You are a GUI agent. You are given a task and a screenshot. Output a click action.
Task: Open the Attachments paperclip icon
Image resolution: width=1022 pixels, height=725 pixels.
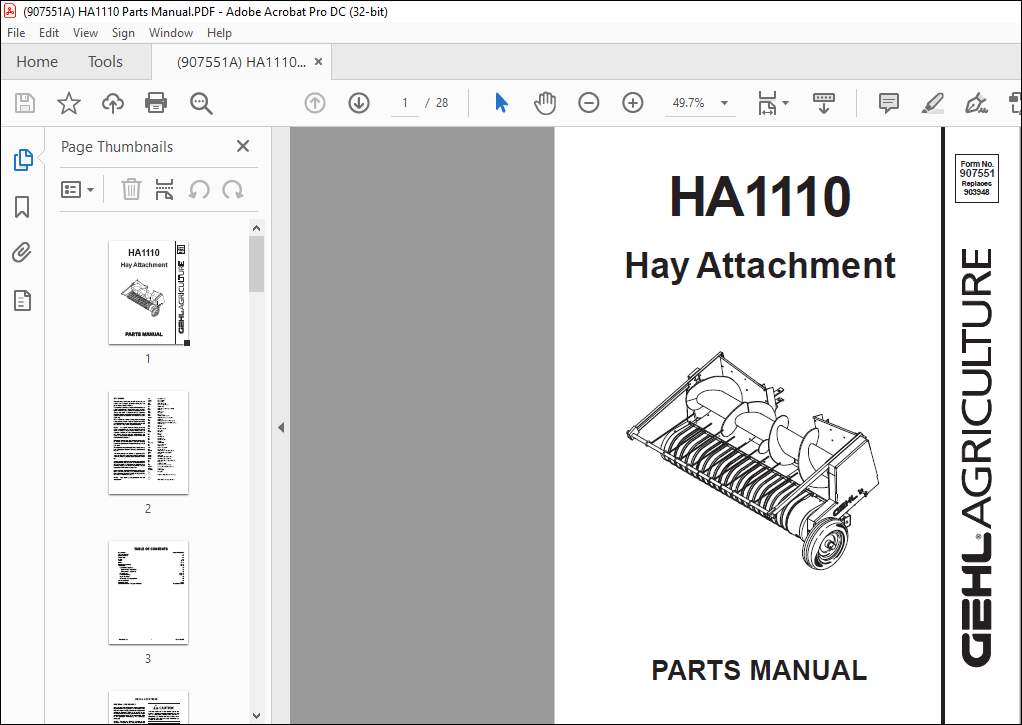pyautogui.click(x=22, y=253)
